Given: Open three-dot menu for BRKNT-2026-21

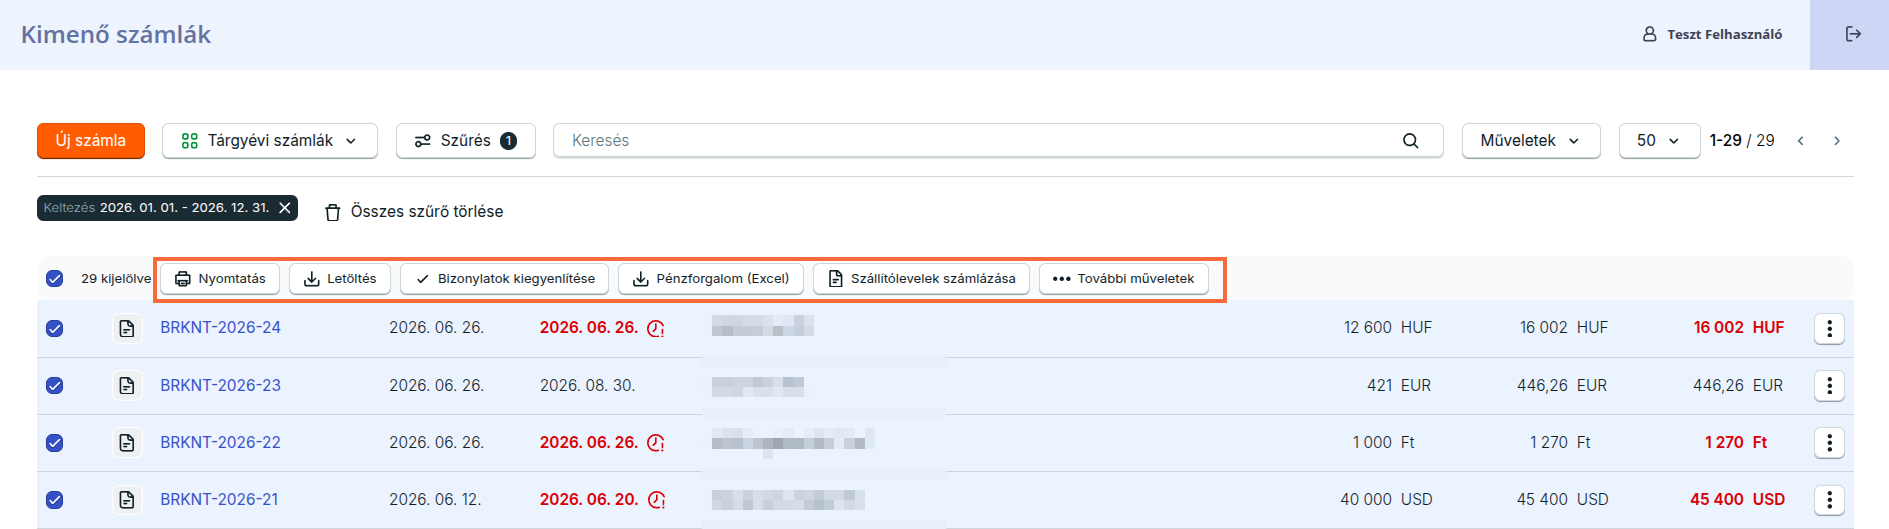Looking at the screenshot, I should [1829, 500].
